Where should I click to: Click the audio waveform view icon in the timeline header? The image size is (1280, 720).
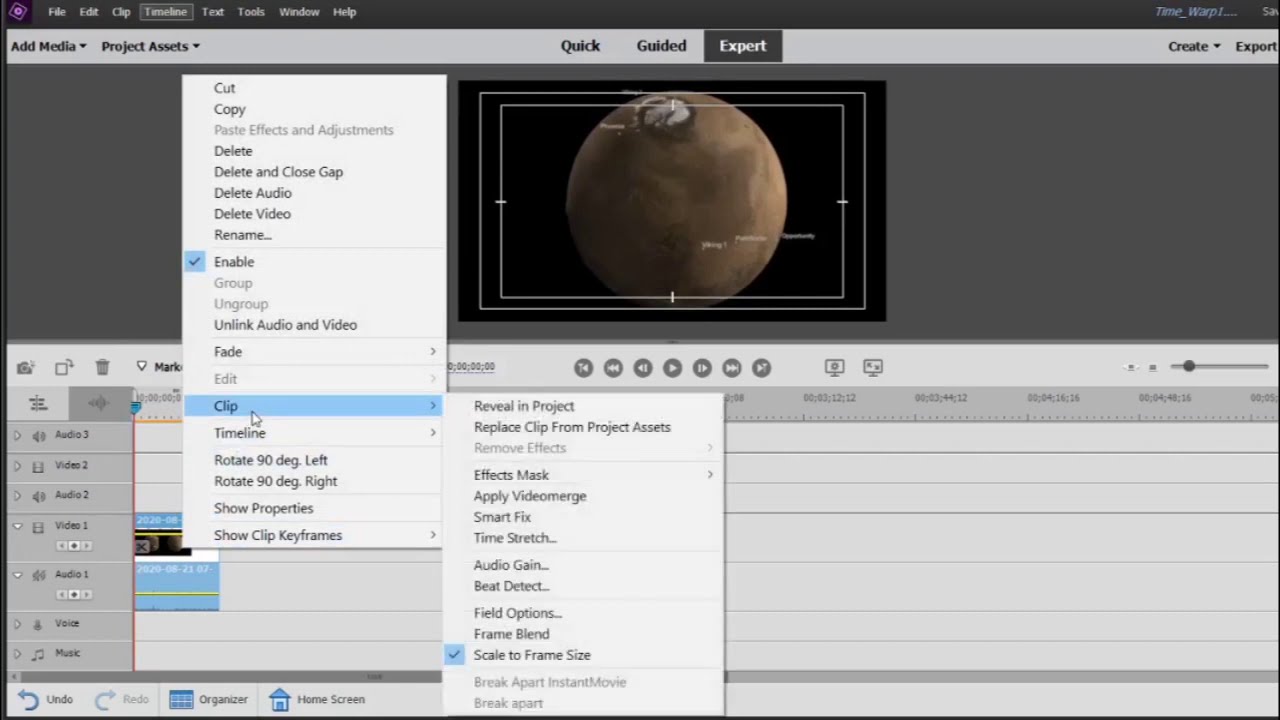point(98,403)
